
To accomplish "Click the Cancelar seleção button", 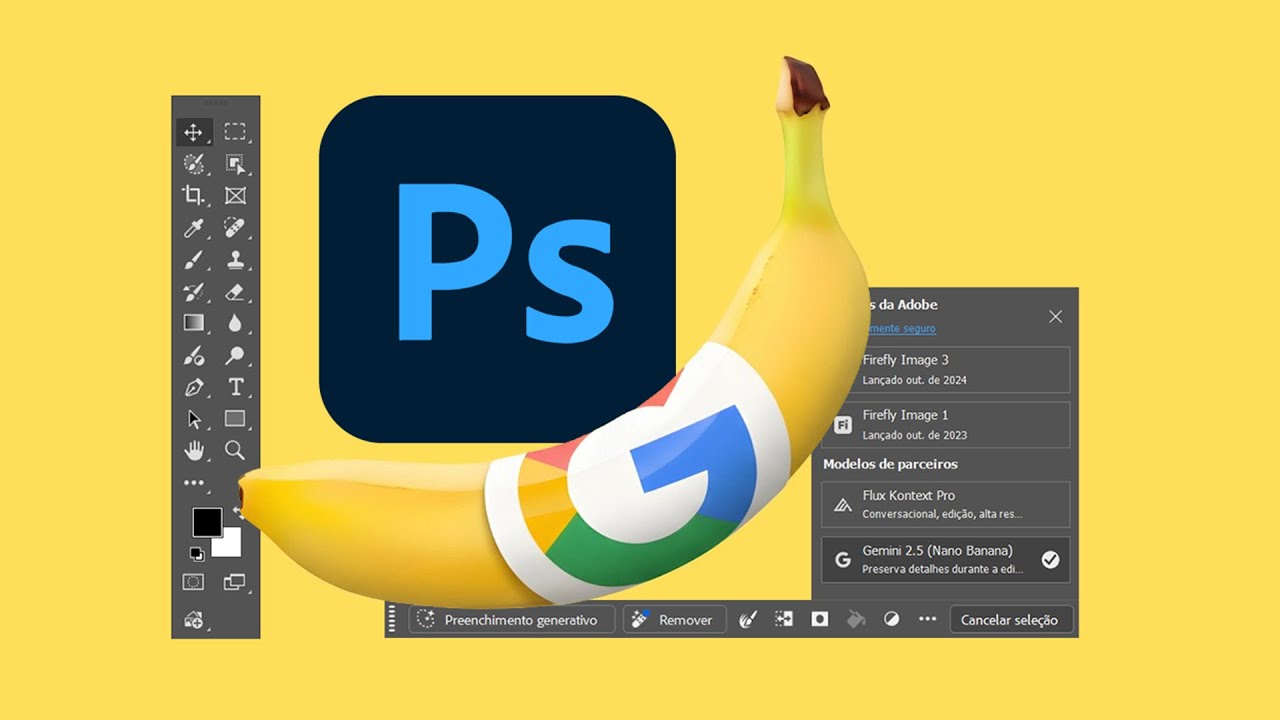I will pyautogui.click(x=1009, y=620).
